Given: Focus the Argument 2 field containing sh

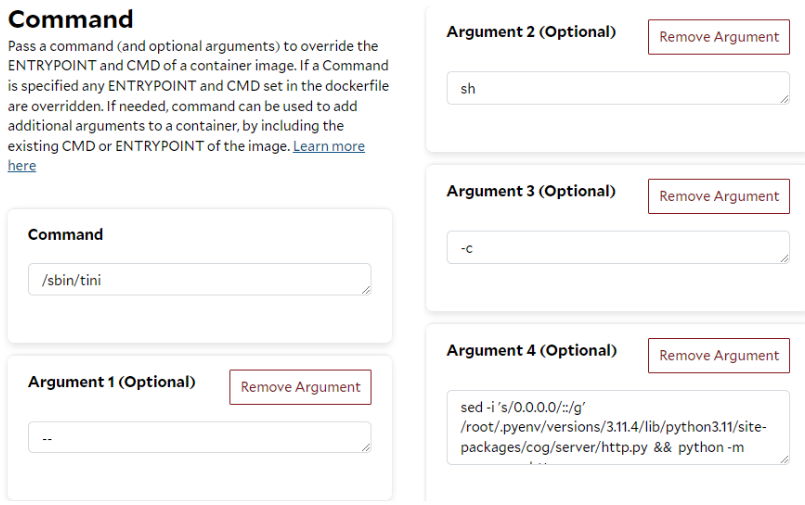Looking at the screenshot, I should point(618,88).
